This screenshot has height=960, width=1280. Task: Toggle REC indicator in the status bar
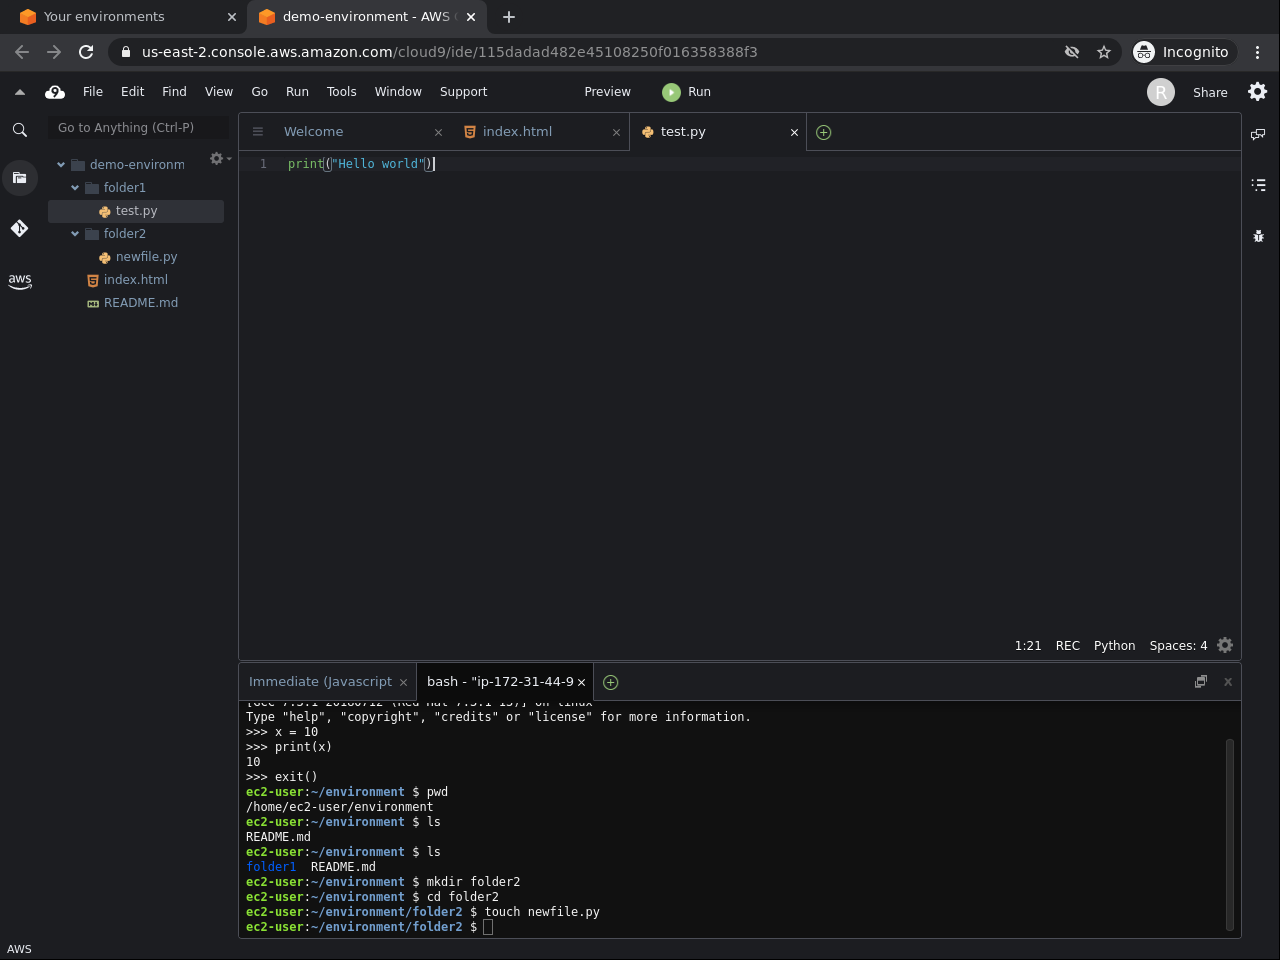click(1067, 646)
